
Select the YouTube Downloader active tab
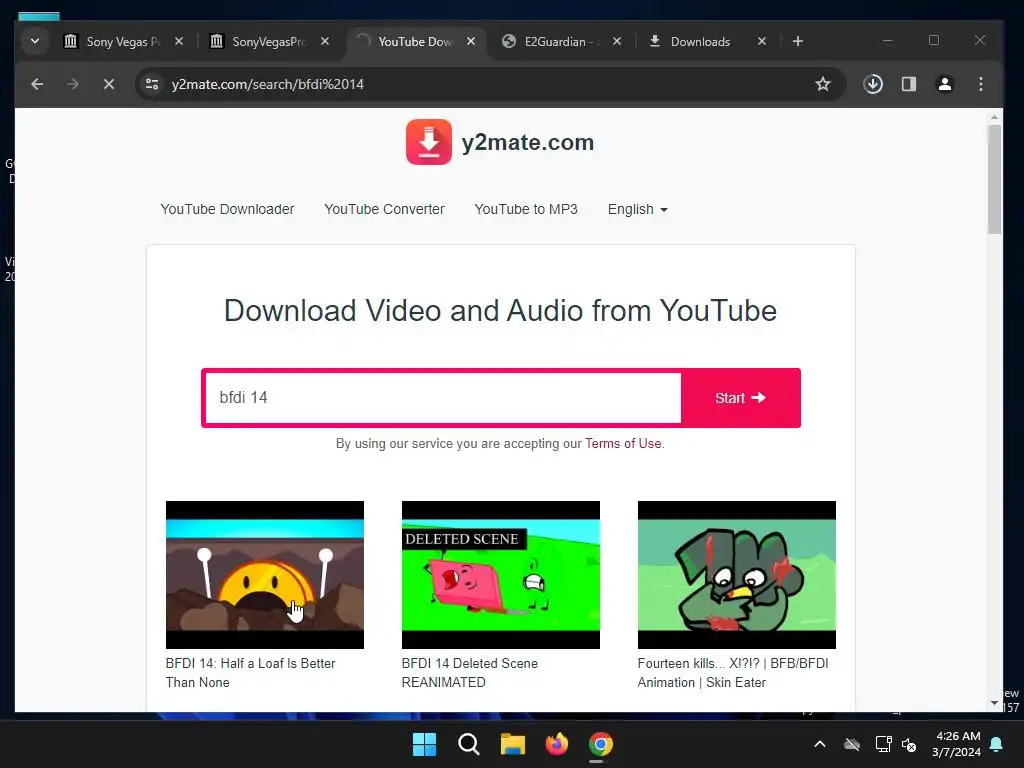tap(415, 41)
